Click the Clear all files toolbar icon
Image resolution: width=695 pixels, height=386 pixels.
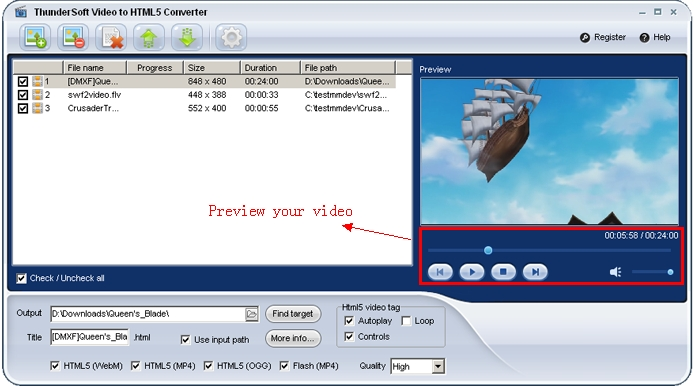[111, 37]
